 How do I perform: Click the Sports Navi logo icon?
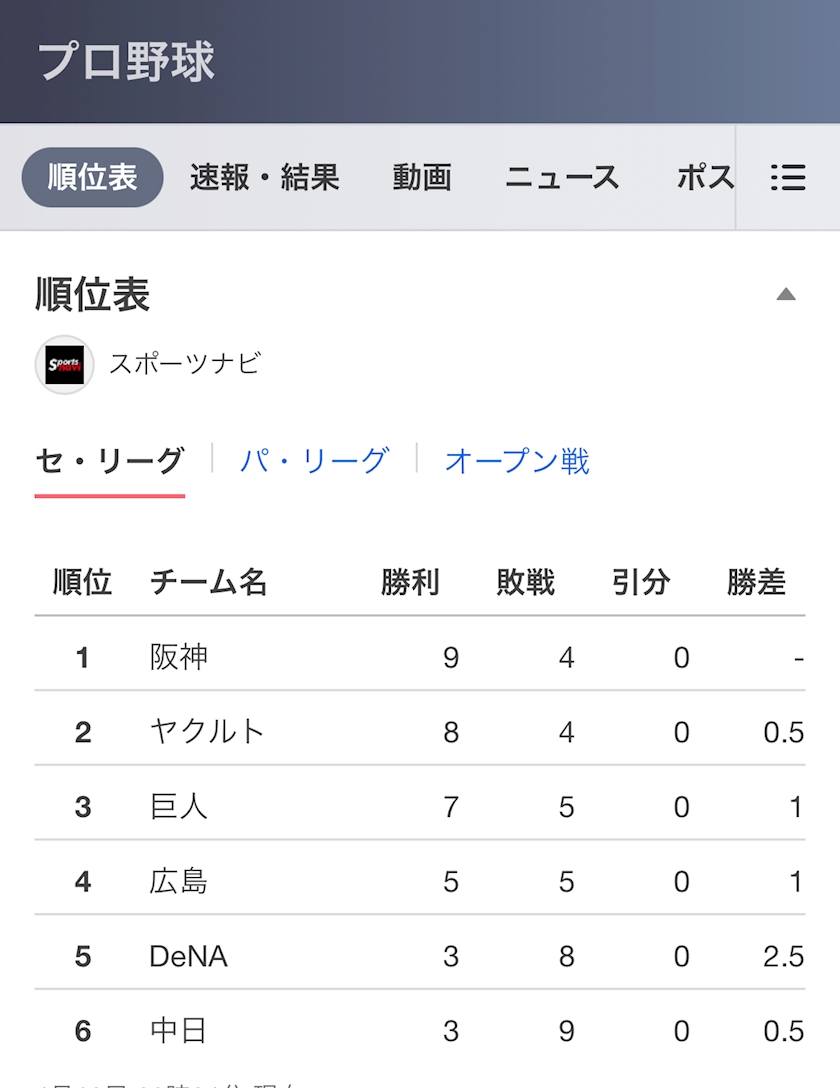65,364
